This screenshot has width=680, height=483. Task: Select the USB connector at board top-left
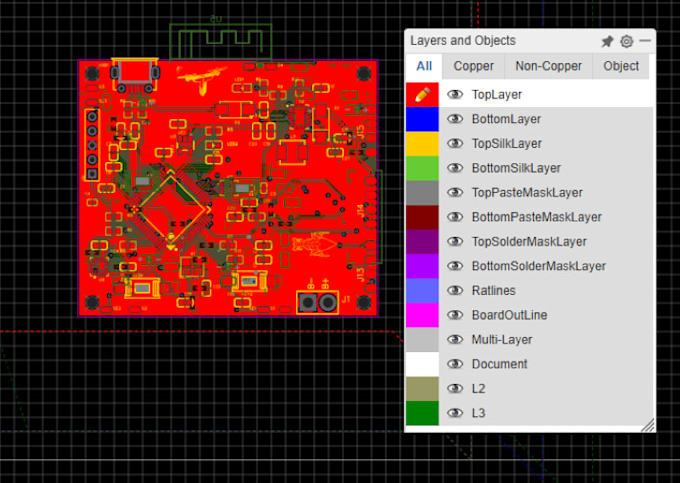click(135, 75)
